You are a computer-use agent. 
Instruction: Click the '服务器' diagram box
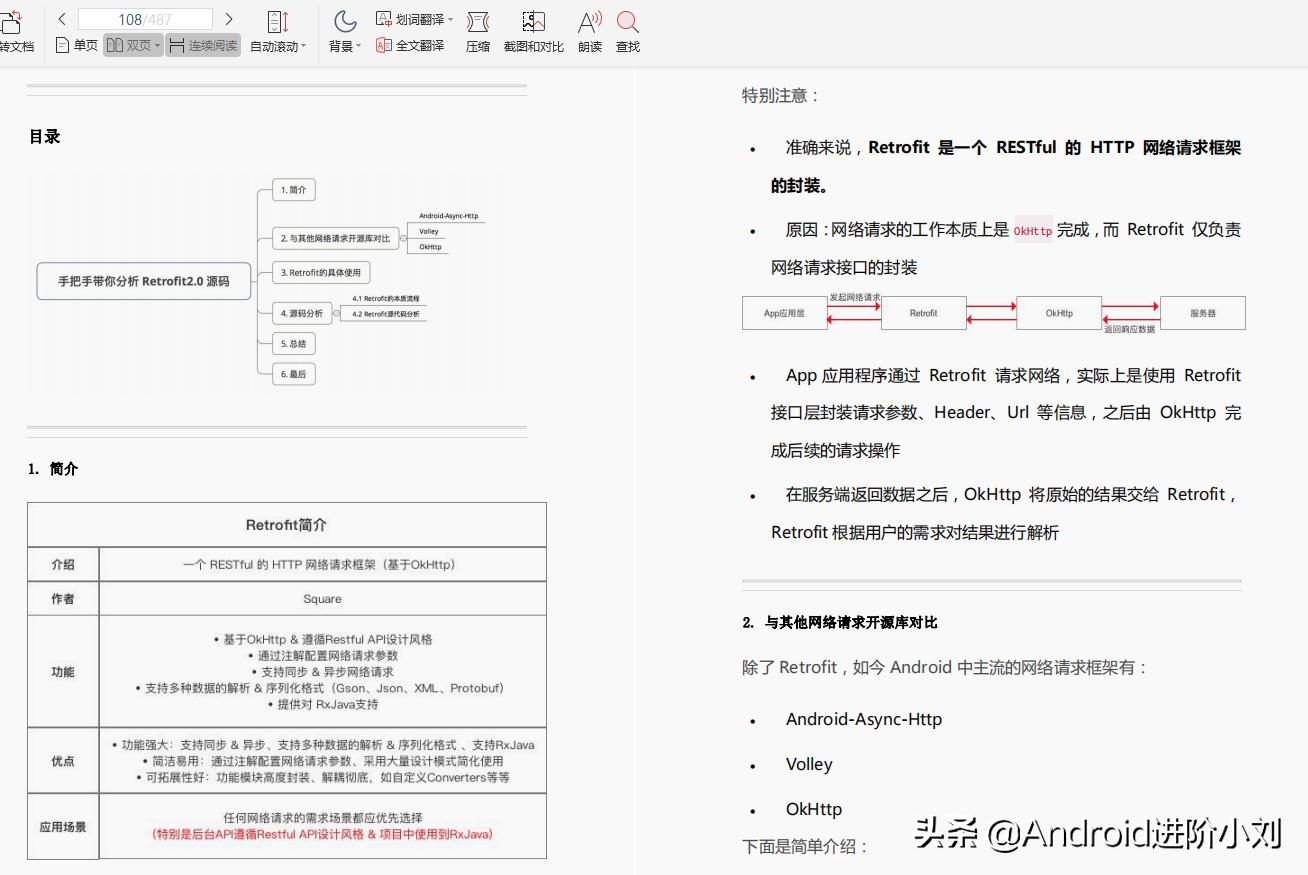click(1203, 313)
